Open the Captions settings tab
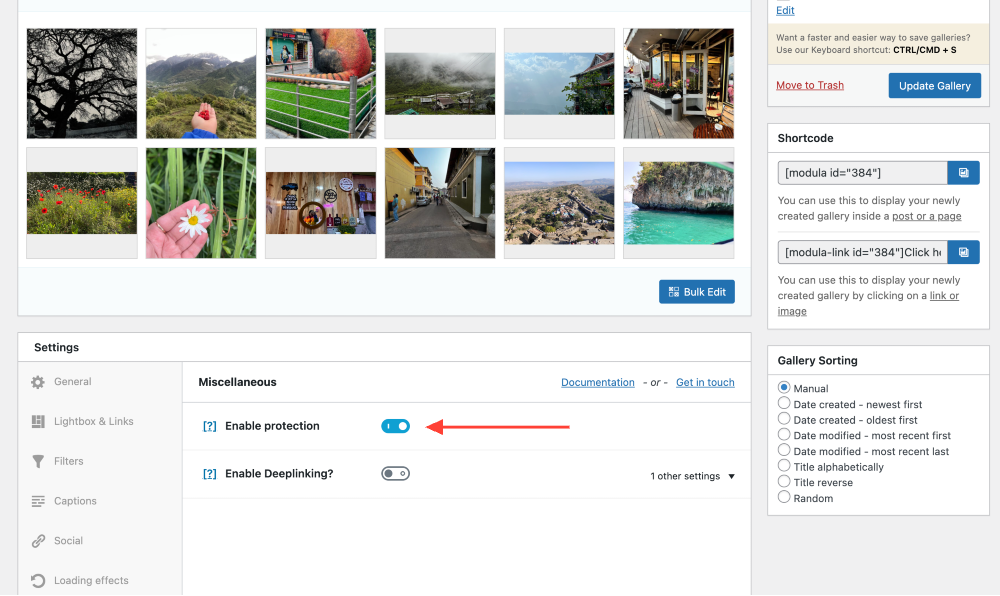 pos(75,501)
